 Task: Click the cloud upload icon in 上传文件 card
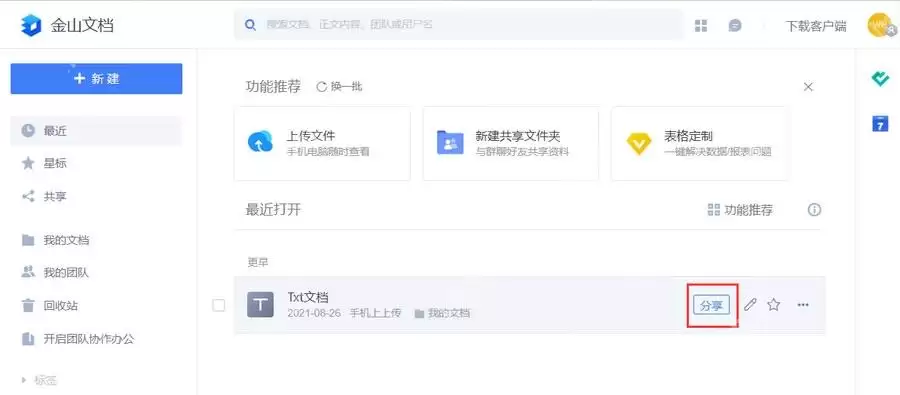(261, 142)
